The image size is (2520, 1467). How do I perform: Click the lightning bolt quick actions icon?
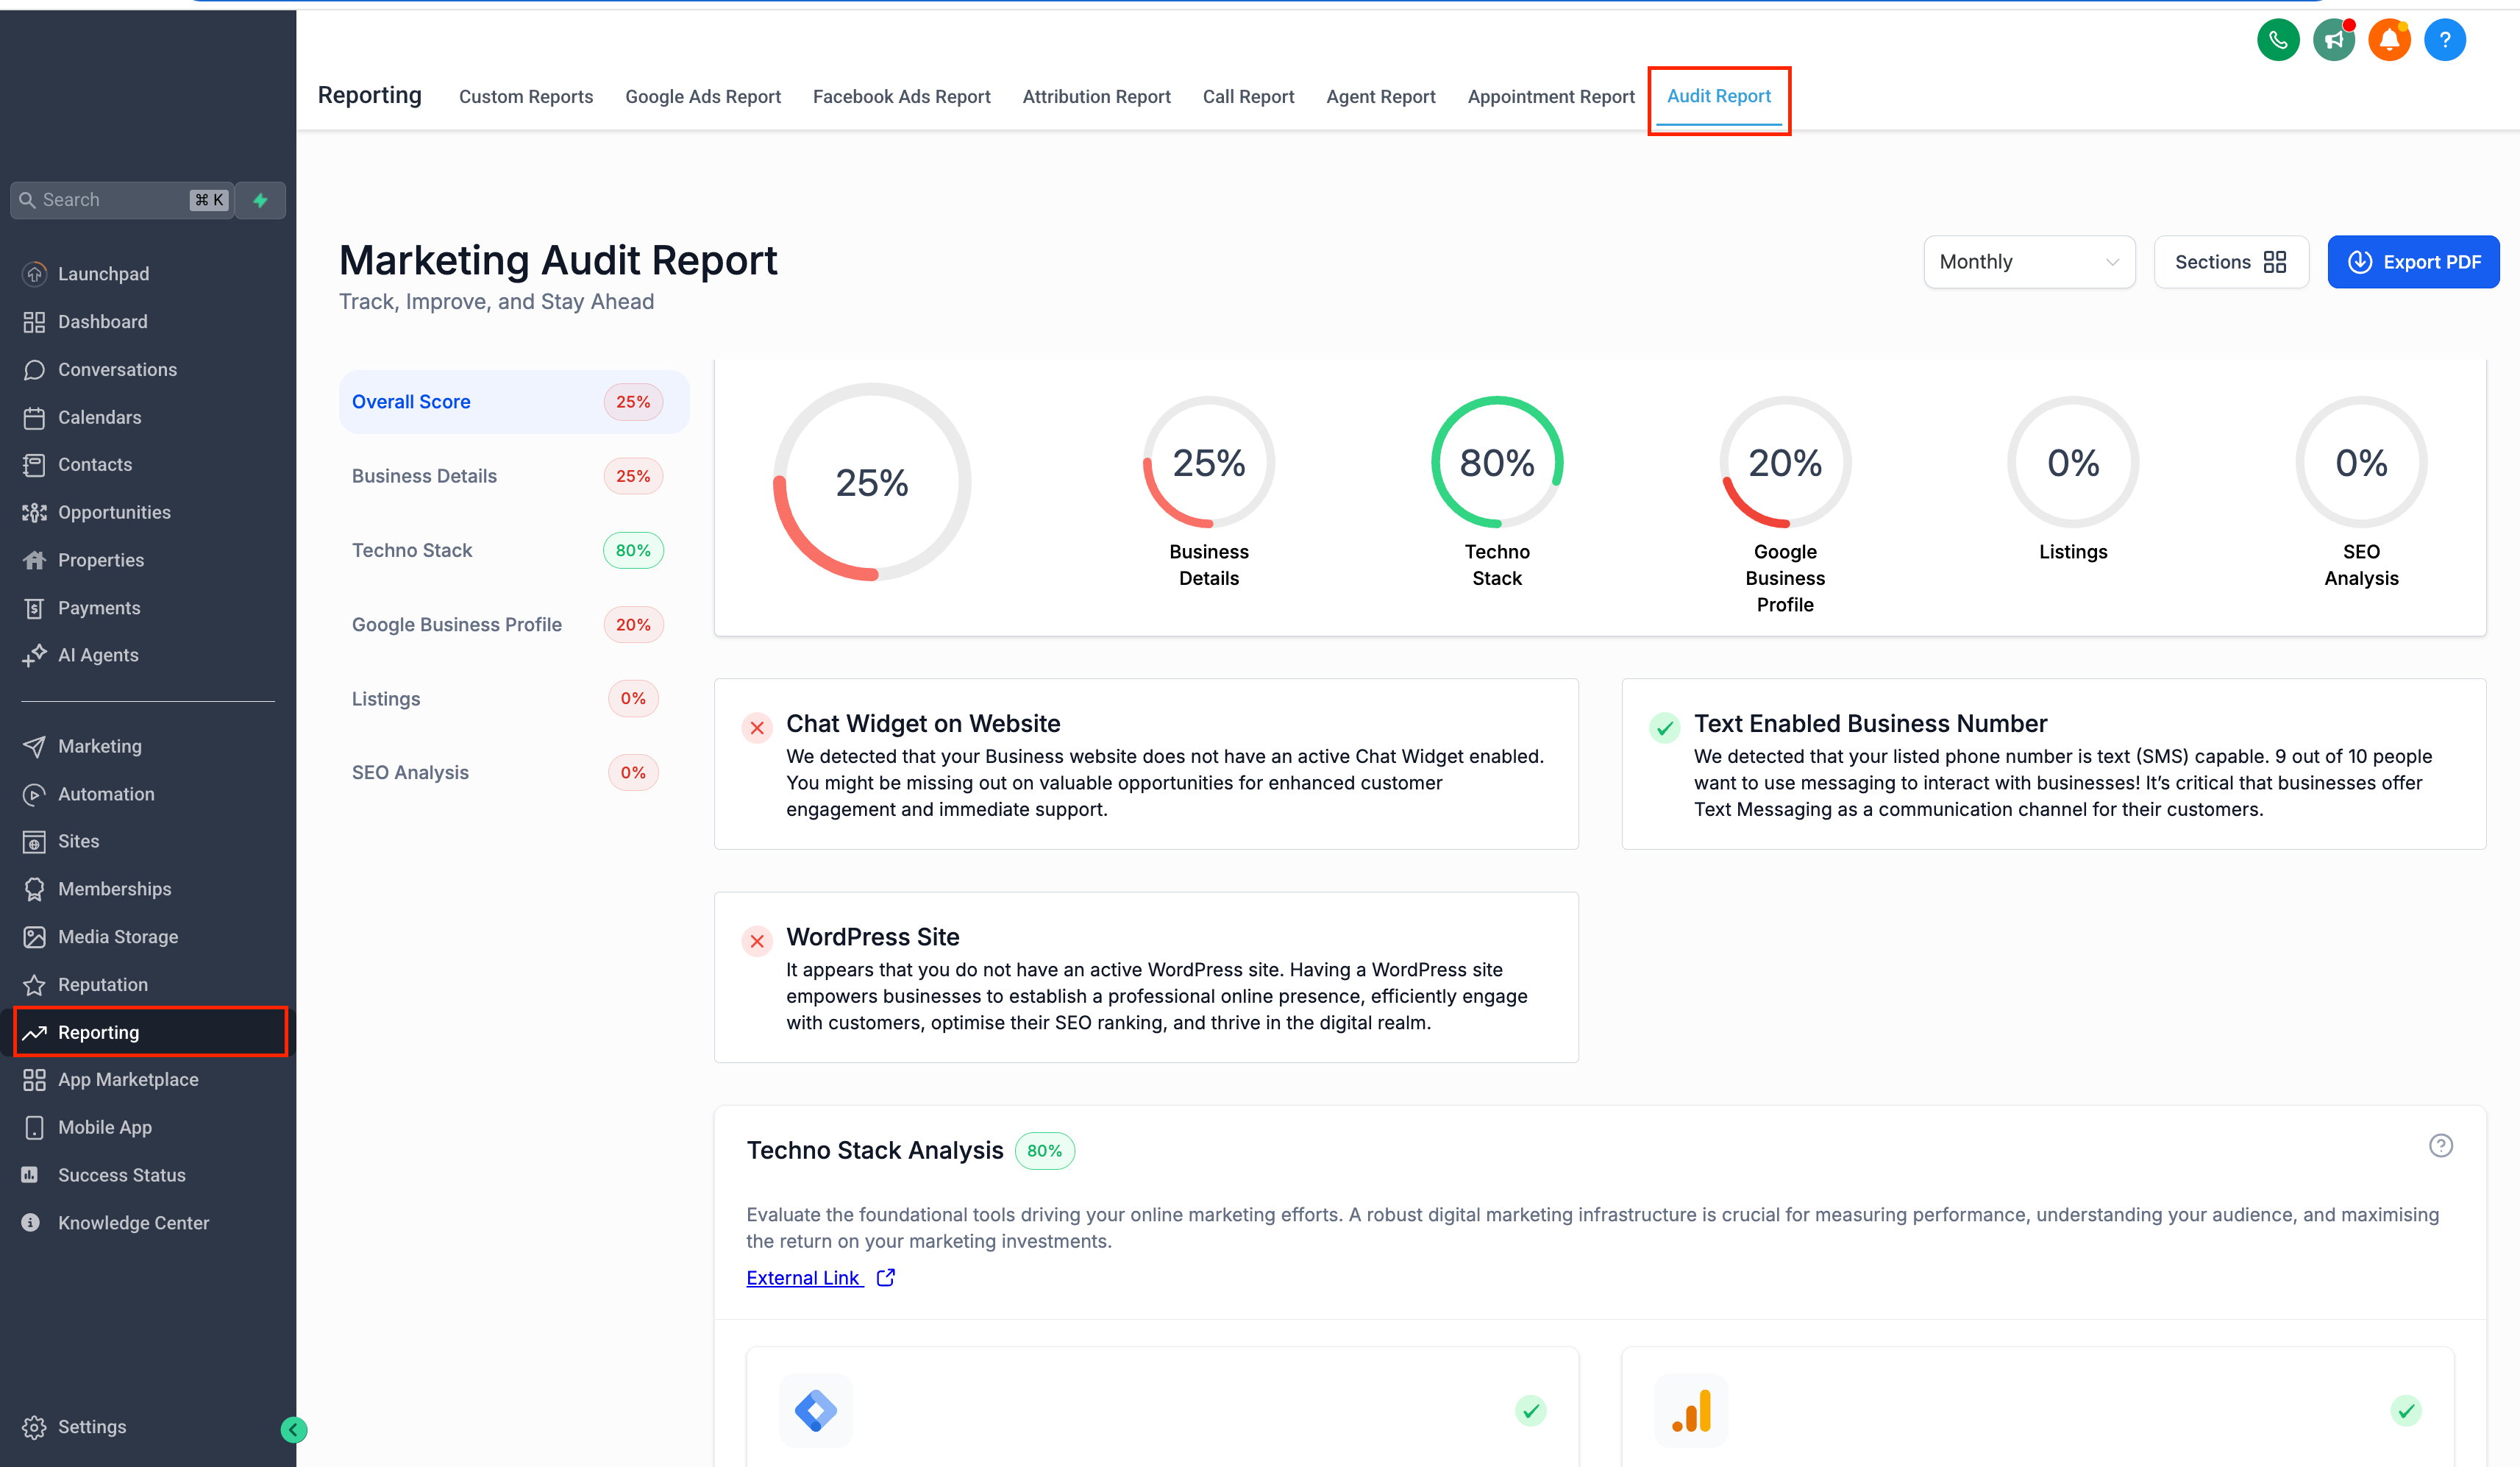coord(260,200)
